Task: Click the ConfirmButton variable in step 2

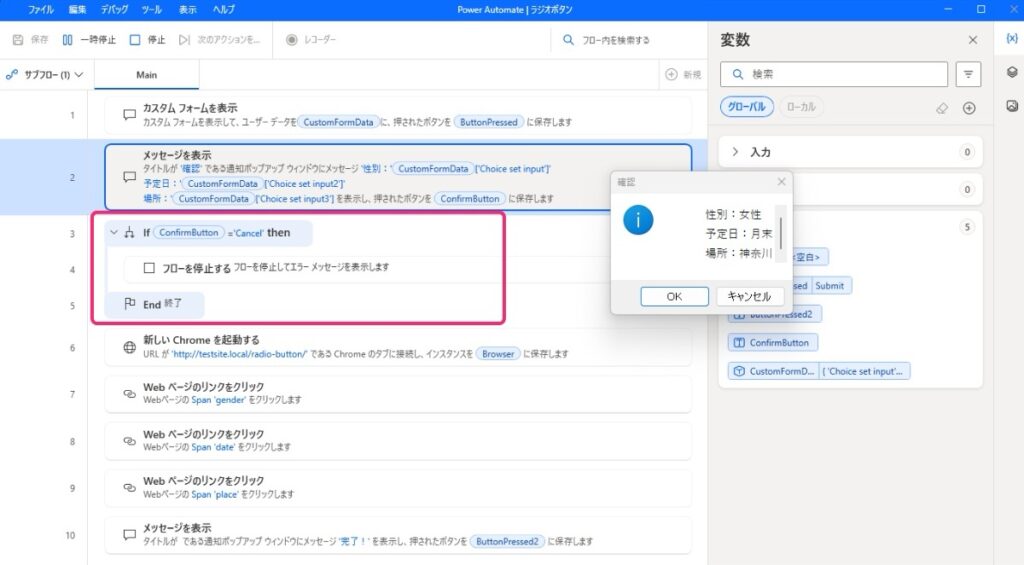Action: point(470,199)
